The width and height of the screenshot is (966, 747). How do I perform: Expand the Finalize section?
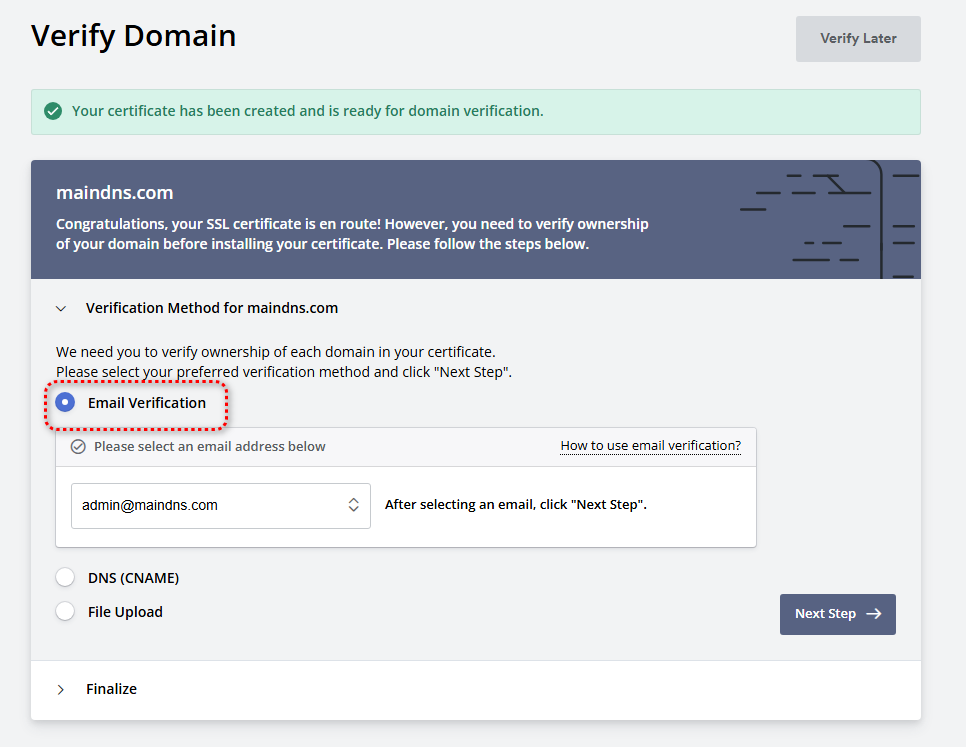pyautogui.click(x=60, y=689)
